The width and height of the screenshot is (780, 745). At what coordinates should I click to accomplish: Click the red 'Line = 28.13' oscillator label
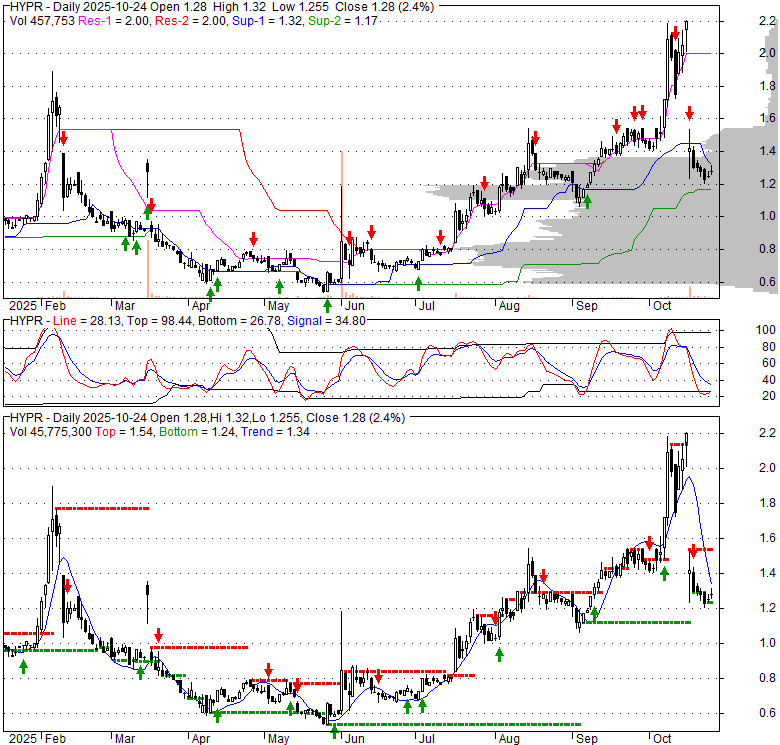pyautogui.click(x=87, y=321)
